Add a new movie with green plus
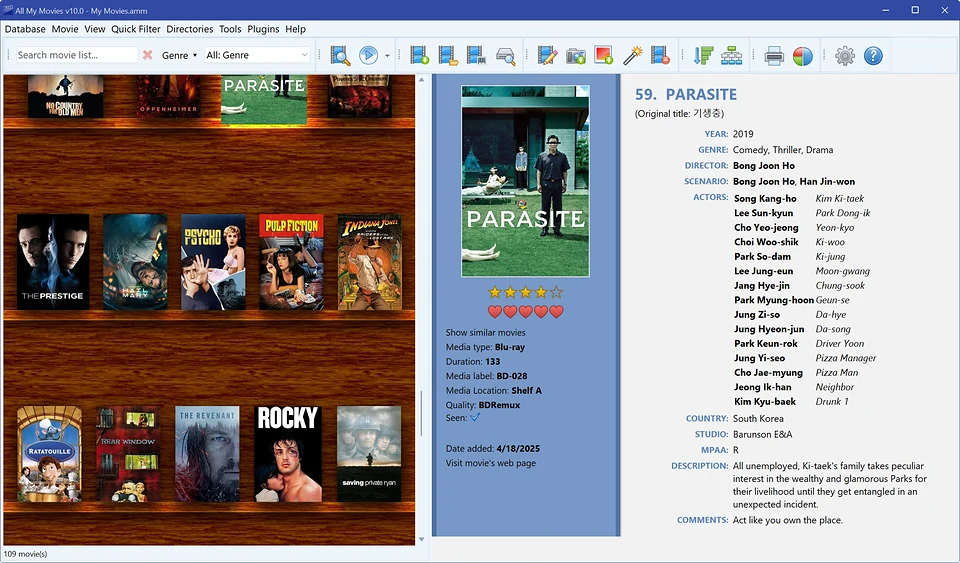The height and width of the screenshot is (563, 960). coord(419,56)
